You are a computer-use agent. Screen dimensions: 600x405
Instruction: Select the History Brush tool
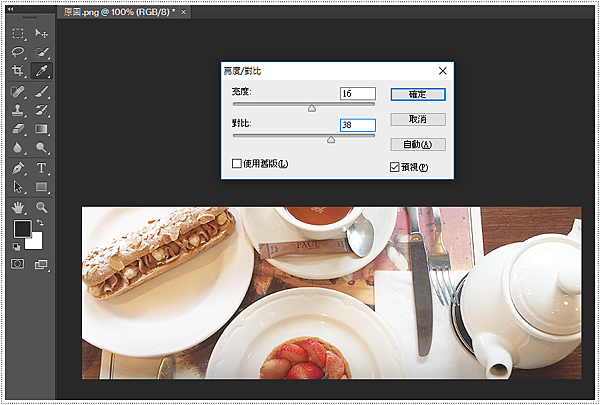coord(41,110)
